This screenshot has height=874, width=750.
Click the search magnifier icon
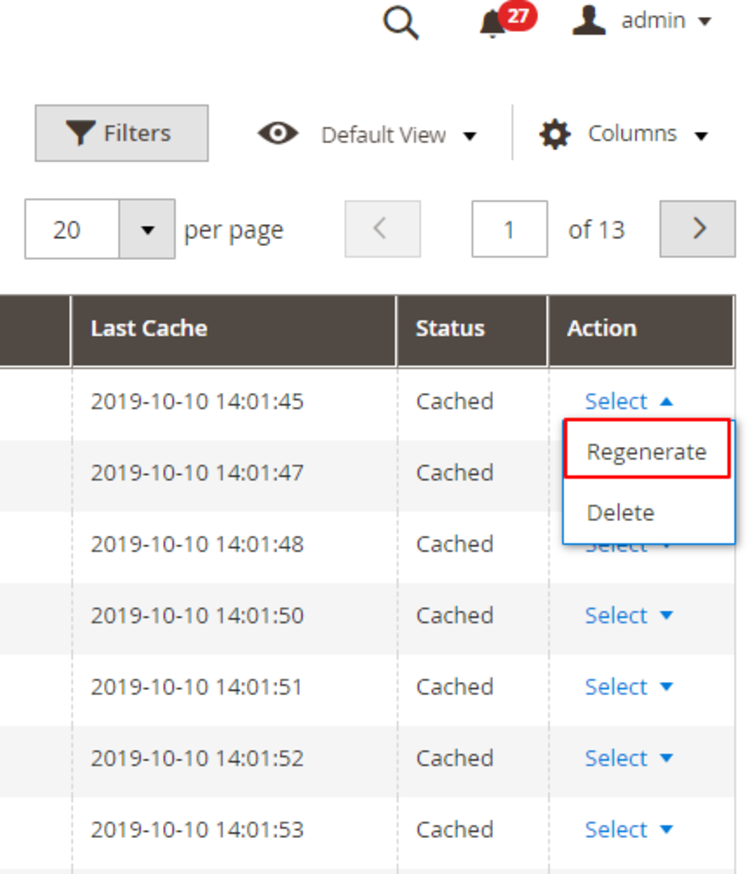click(401, 22)
